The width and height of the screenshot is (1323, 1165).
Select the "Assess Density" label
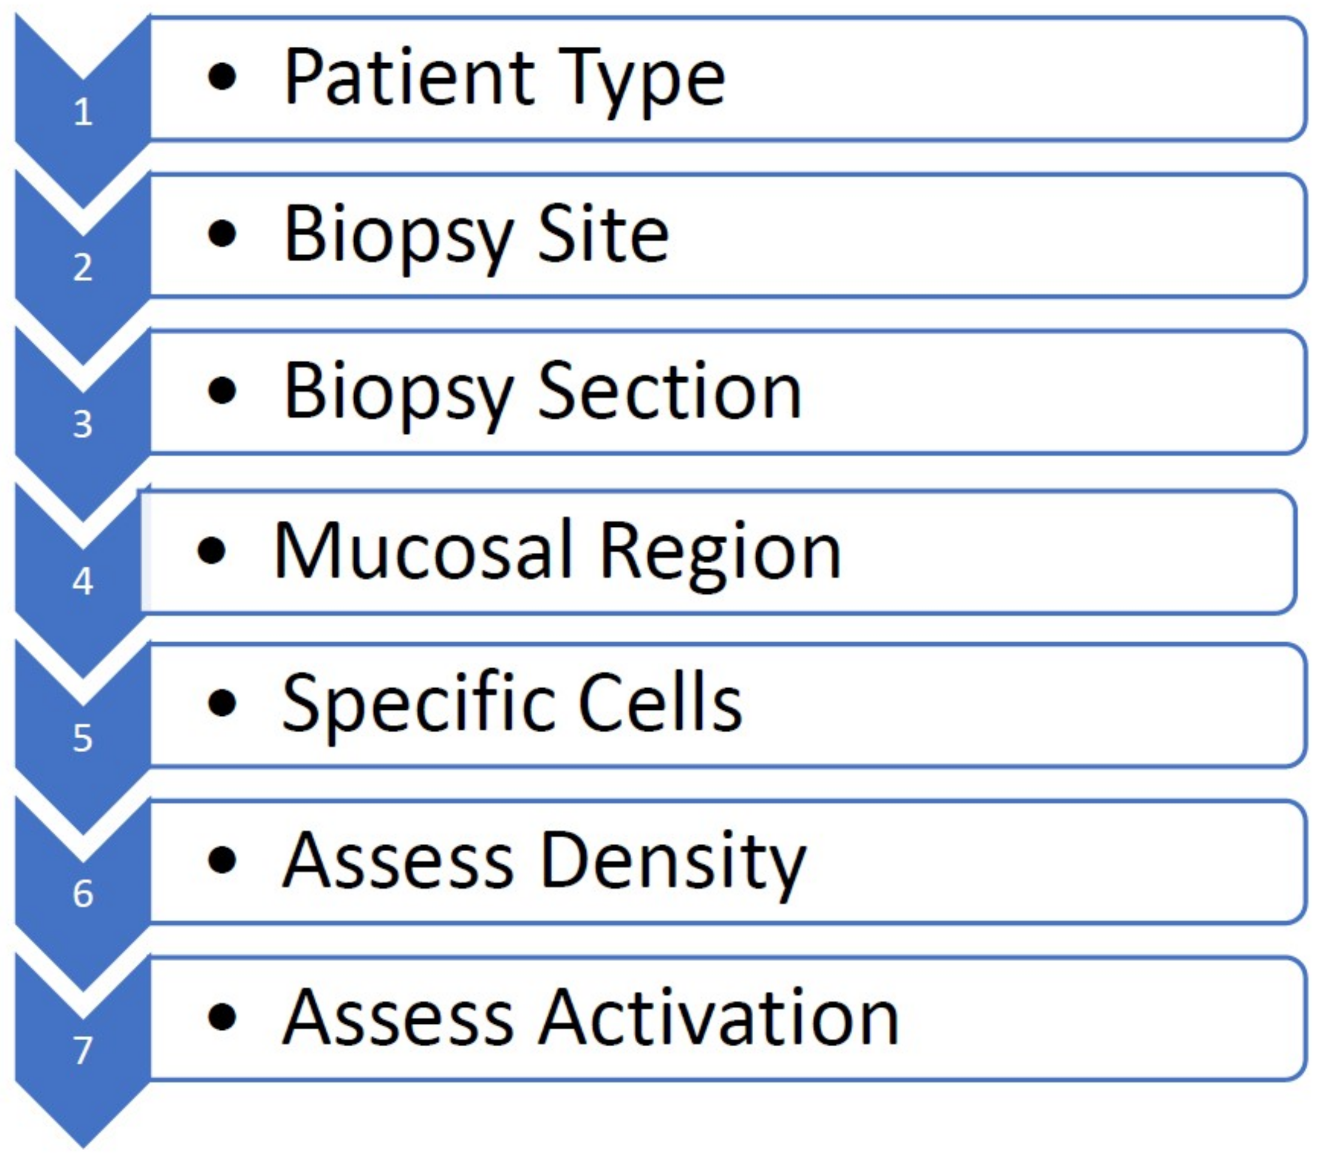(x=544, y=860)
